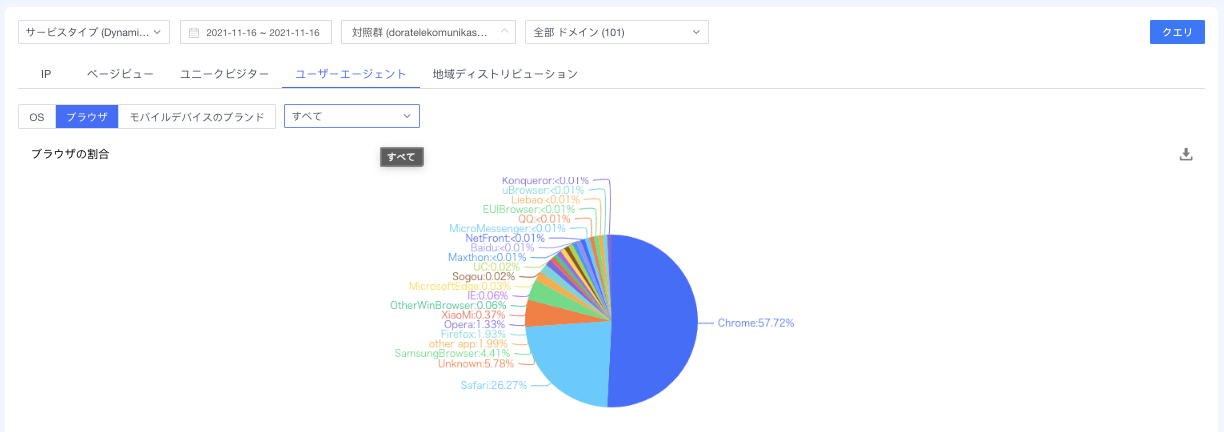The width and height of the screenshot is (1224, 432).
Task: Expand the すべて filter dropdown
Action: pos(352,116)
